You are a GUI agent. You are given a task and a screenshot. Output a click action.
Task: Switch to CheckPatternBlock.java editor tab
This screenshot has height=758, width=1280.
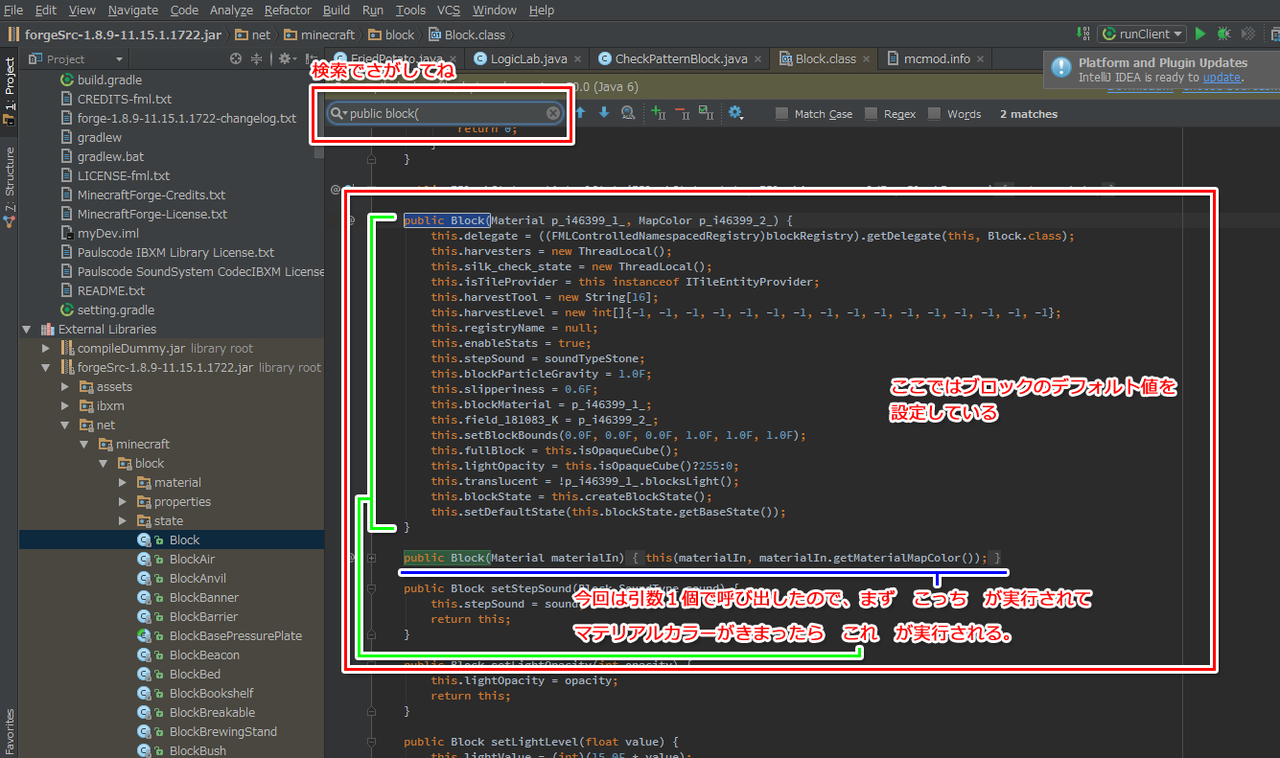click(x=681, y=59)
